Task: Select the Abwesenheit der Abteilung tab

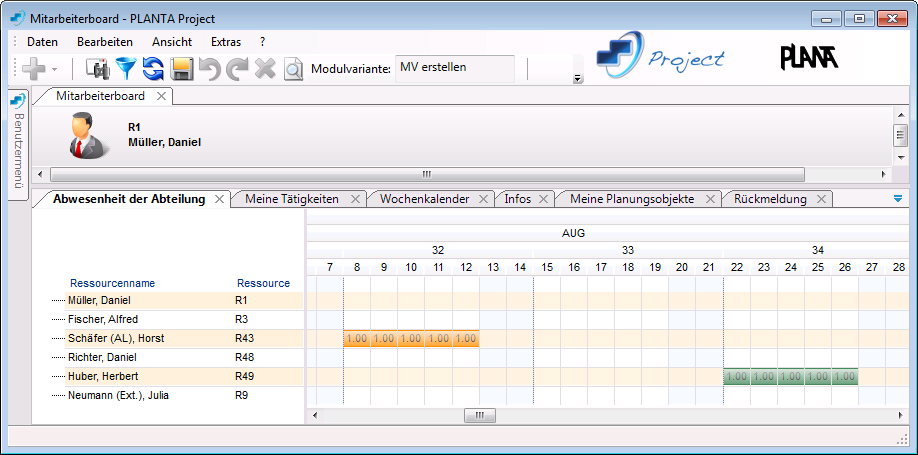Action: (129, 199)
